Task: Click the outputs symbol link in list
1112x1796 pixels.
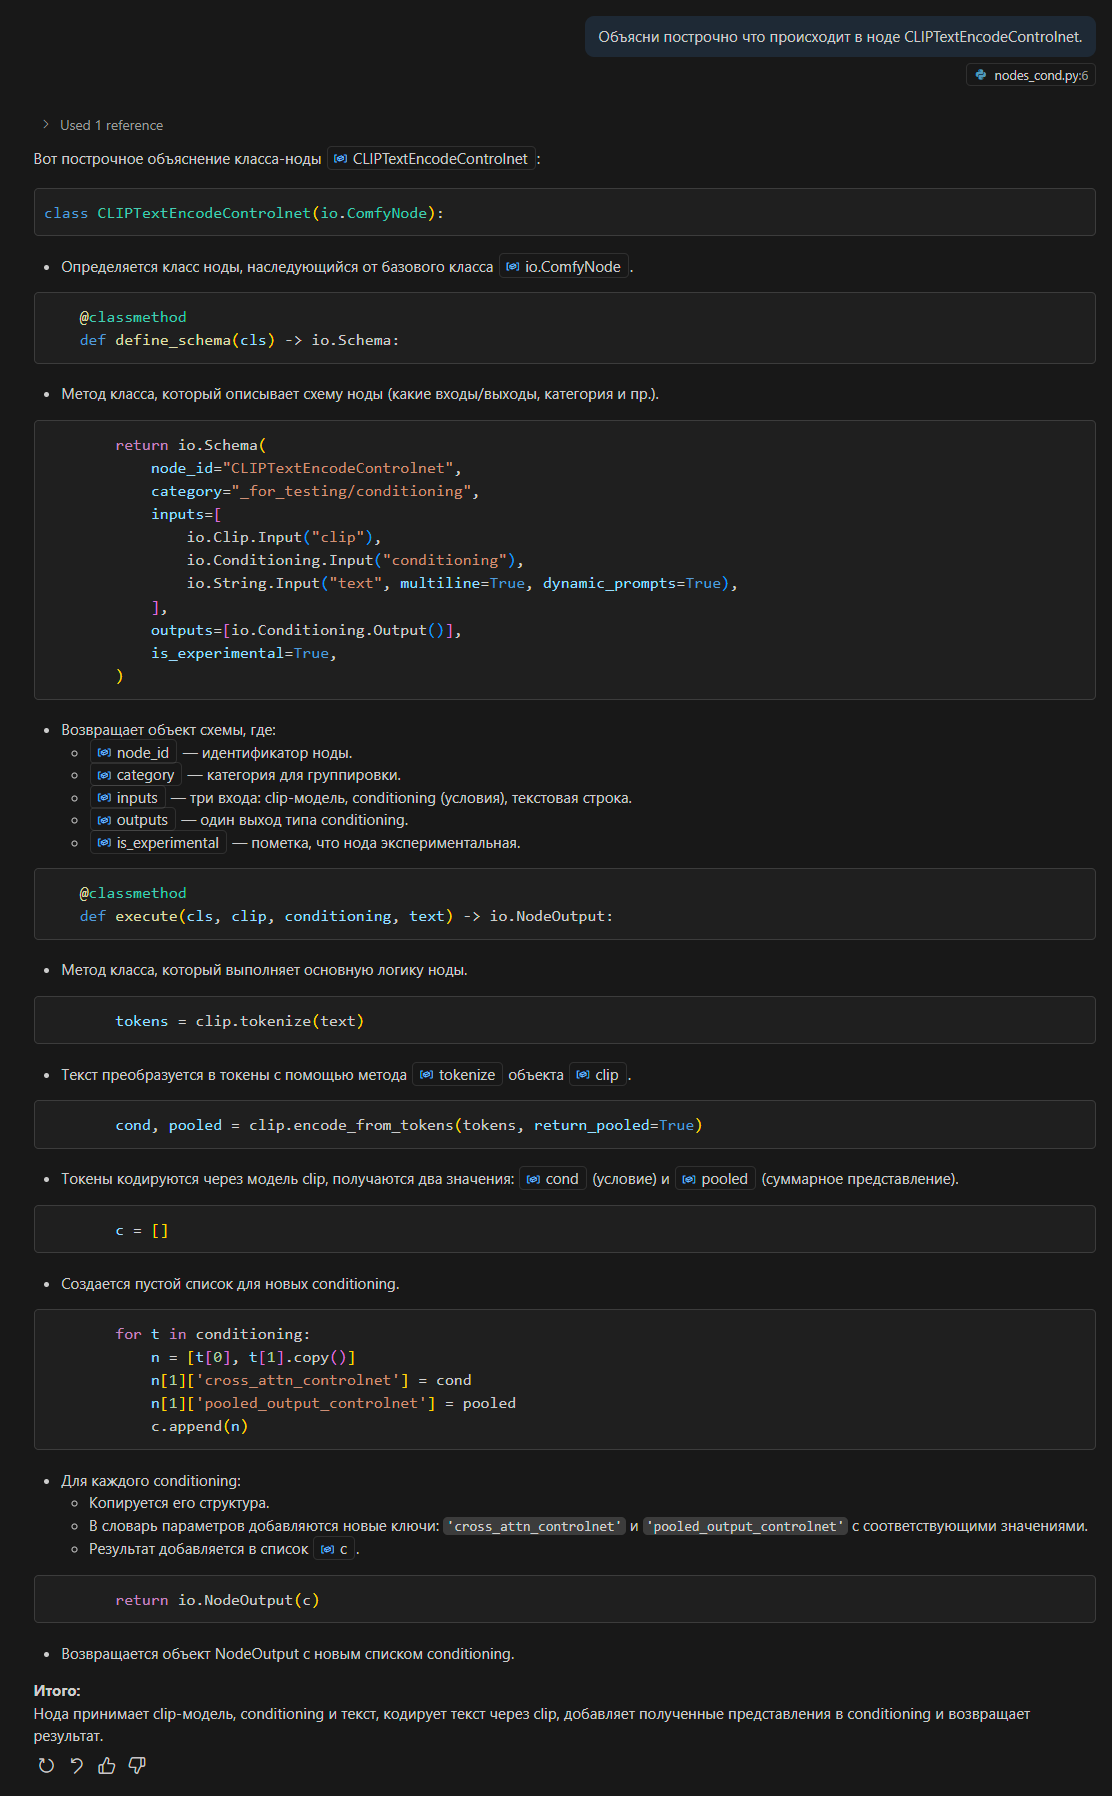Action: pos(133,820)
